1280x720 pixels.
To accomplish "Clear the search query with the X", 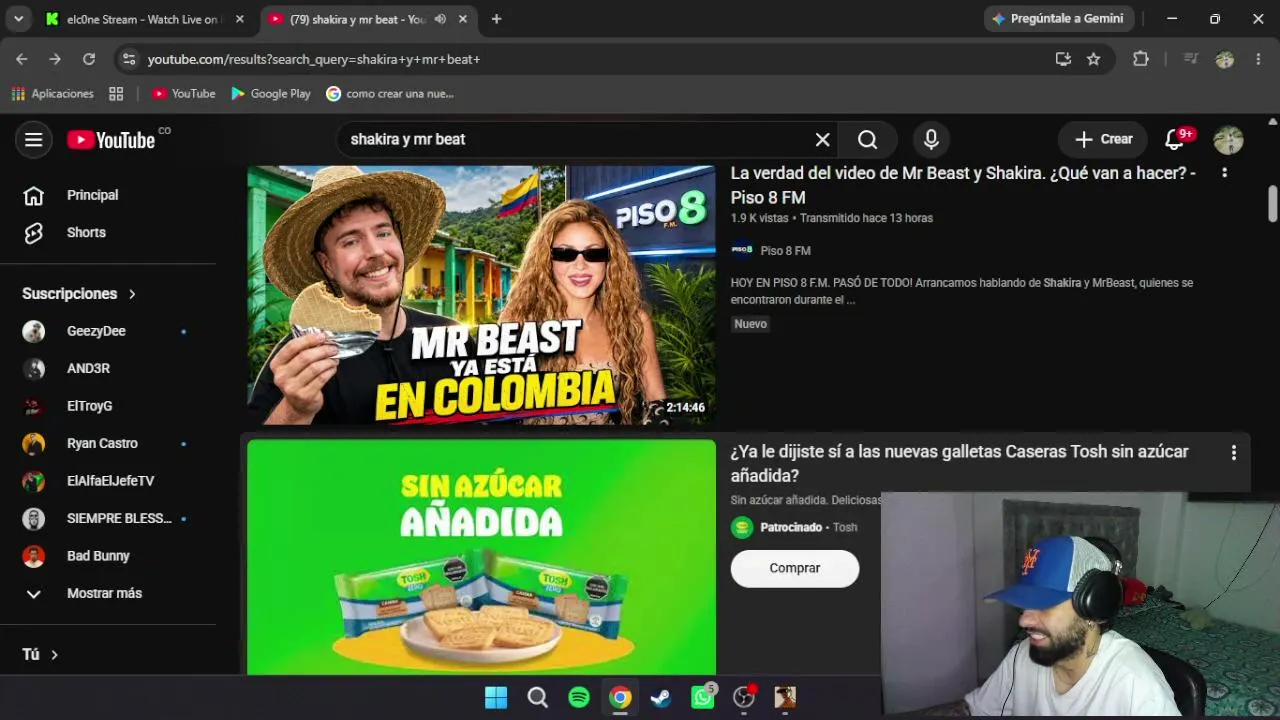I will tap(822, 140).
